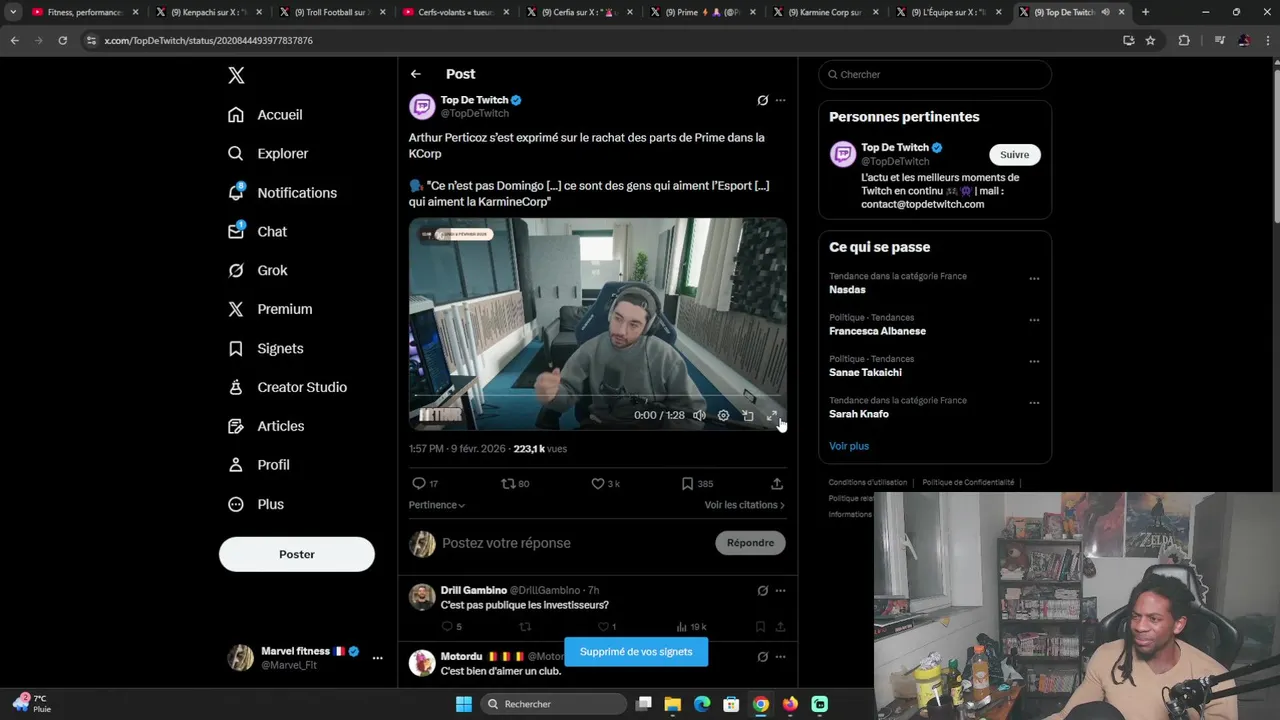Expand video to fullscreen
Viewport: 1280px width, 720px height.
pyautogui.click(x=772, y=415)
